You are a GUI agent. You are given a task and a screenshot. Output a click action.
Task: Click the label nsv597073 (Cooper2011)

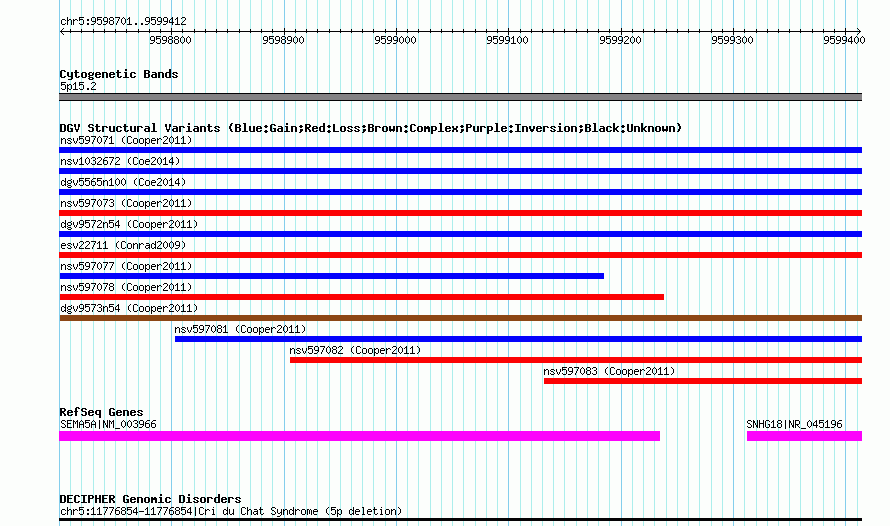tap(126, 203)
